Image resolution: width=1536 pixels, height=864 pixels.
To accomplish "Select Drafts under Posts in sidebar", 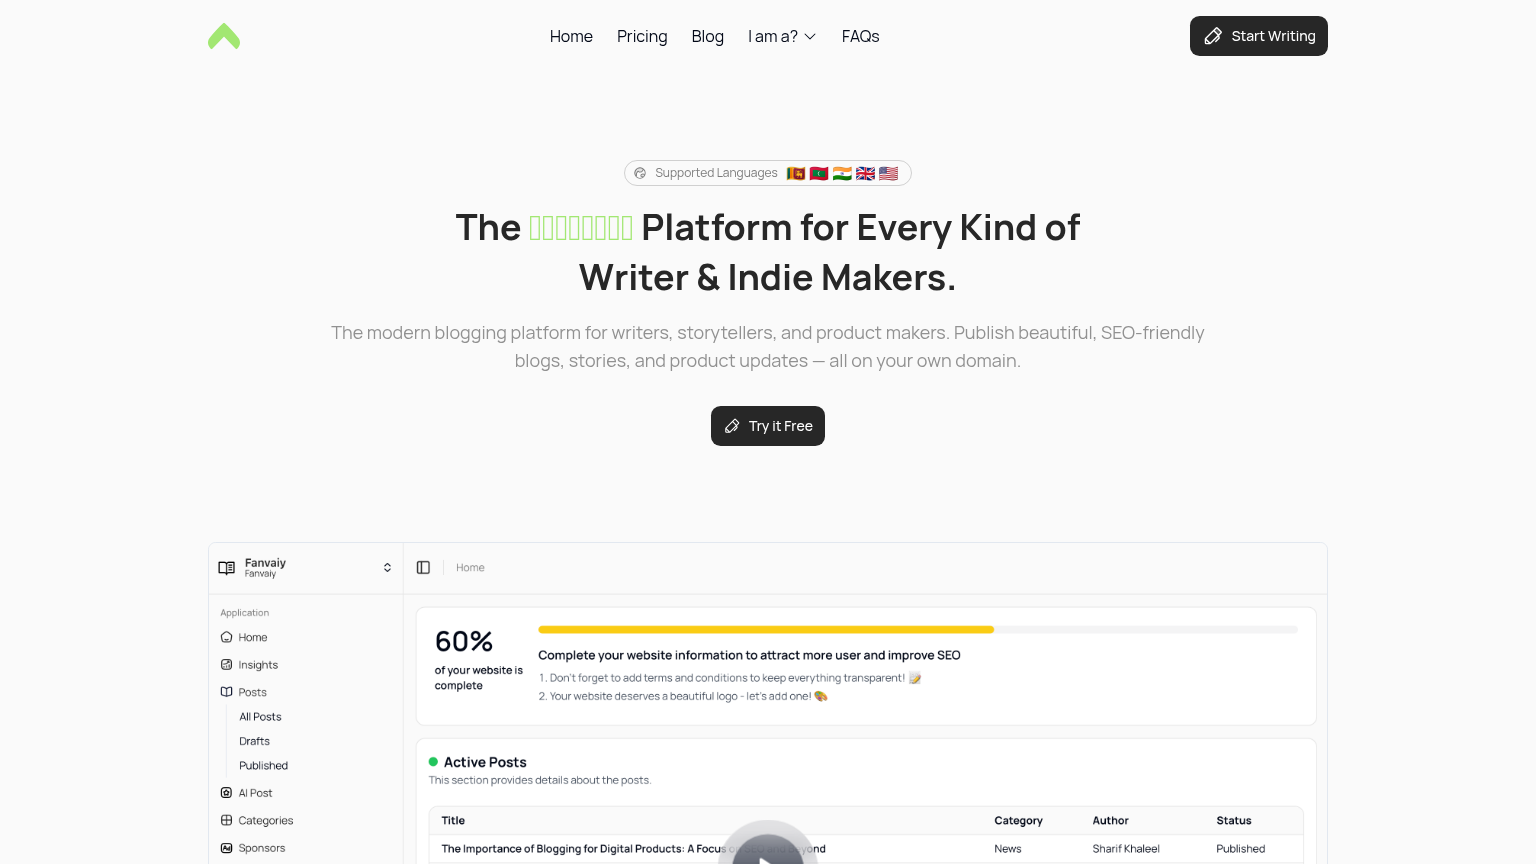I will tap(255, 741).
